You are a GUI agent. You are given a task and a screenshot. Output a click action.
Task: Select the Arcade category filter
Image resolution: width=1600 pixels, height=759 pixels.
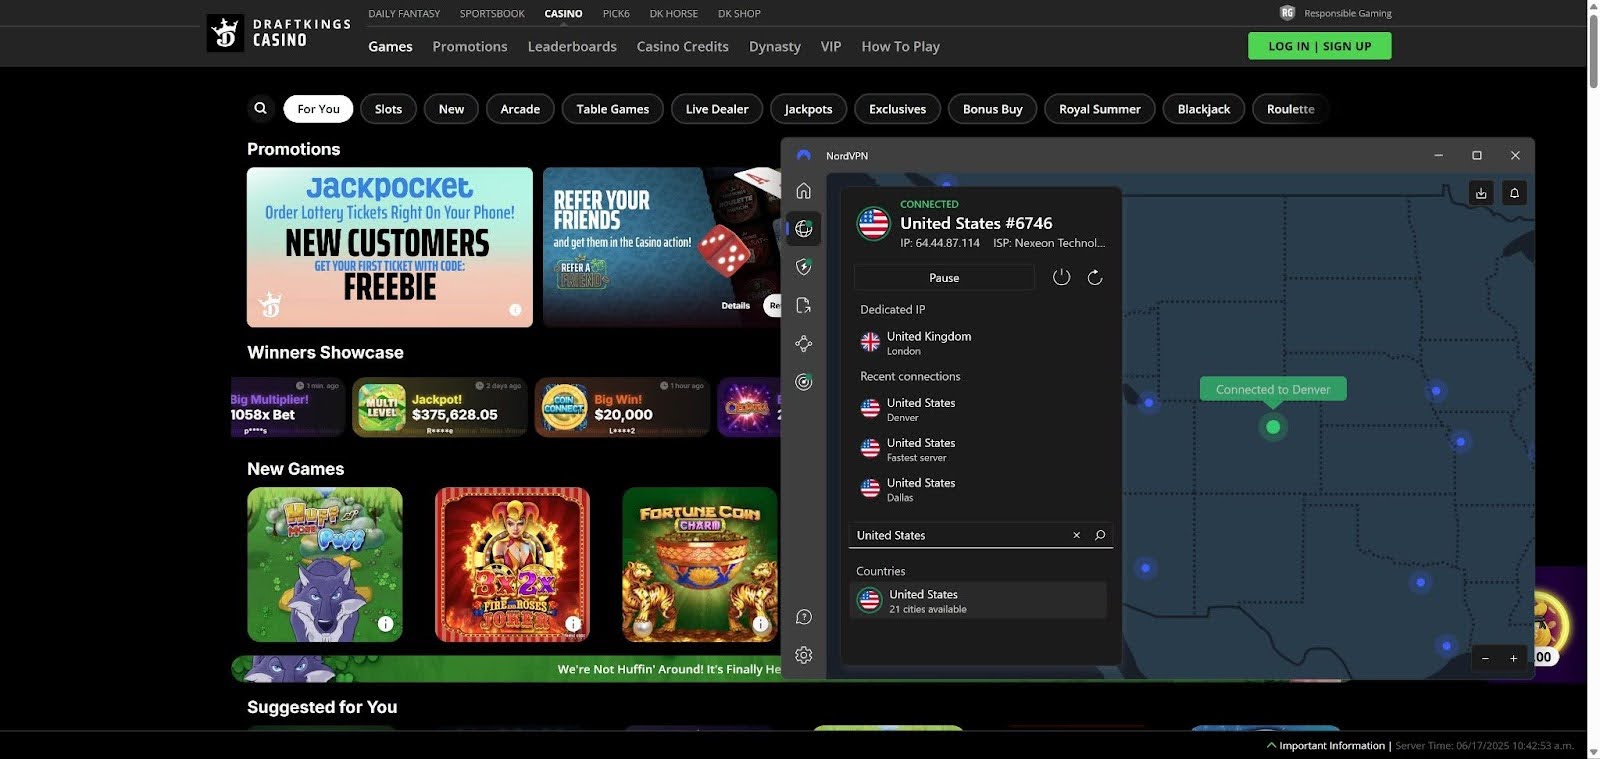coord(520,109)
